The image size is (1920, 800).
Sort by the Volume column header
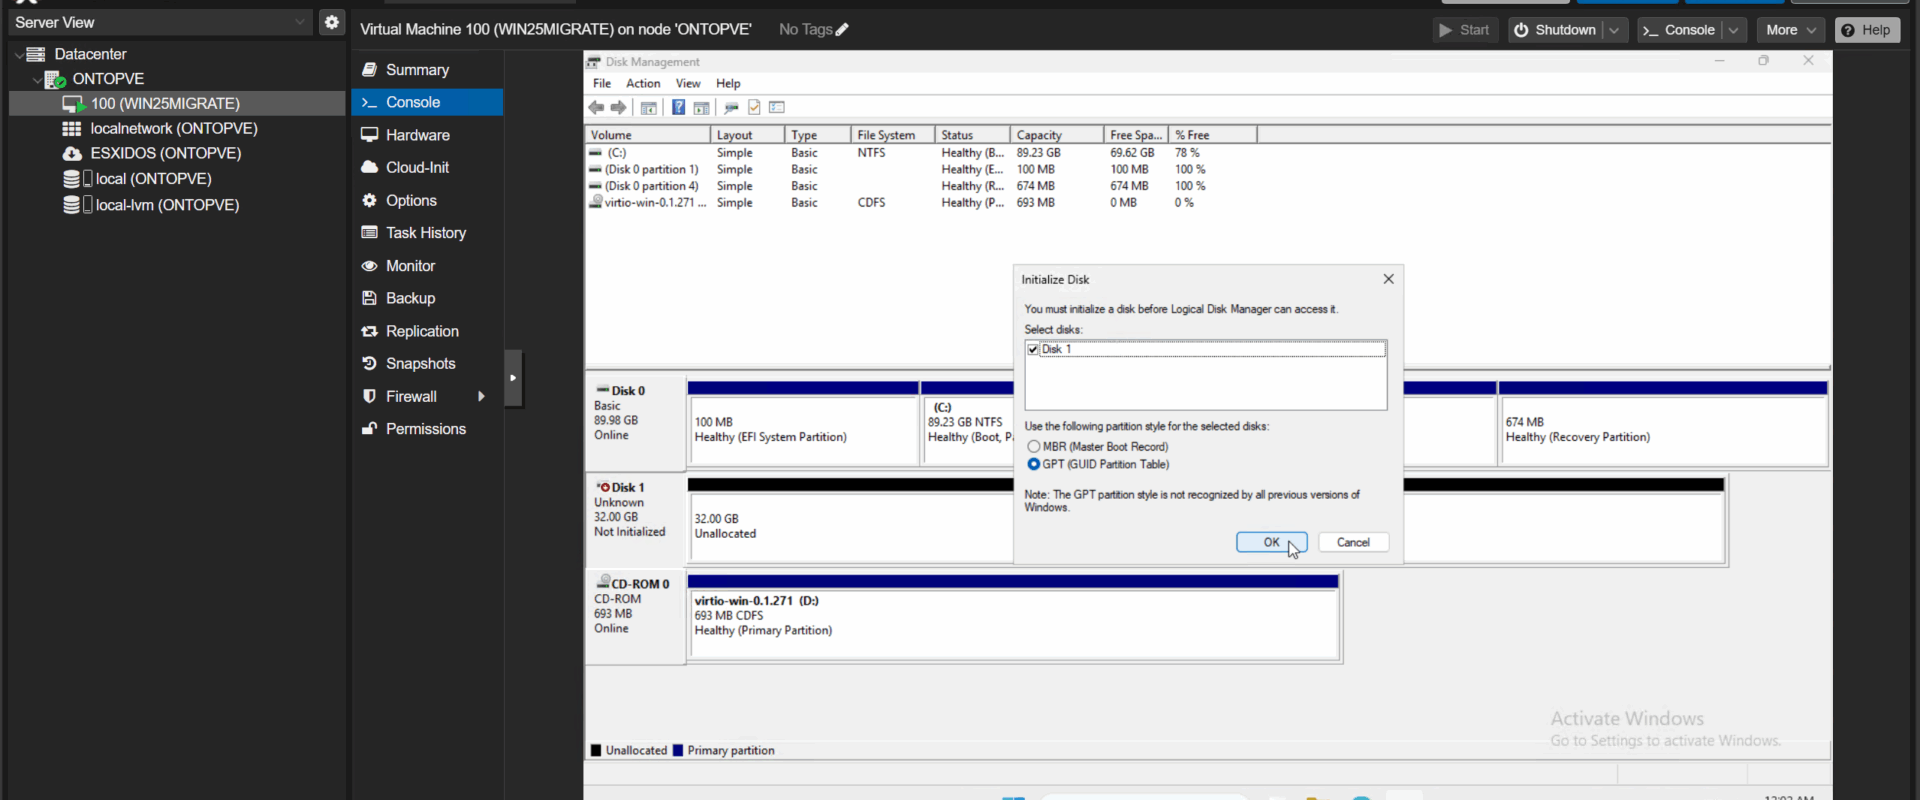[x=648, y=135]
